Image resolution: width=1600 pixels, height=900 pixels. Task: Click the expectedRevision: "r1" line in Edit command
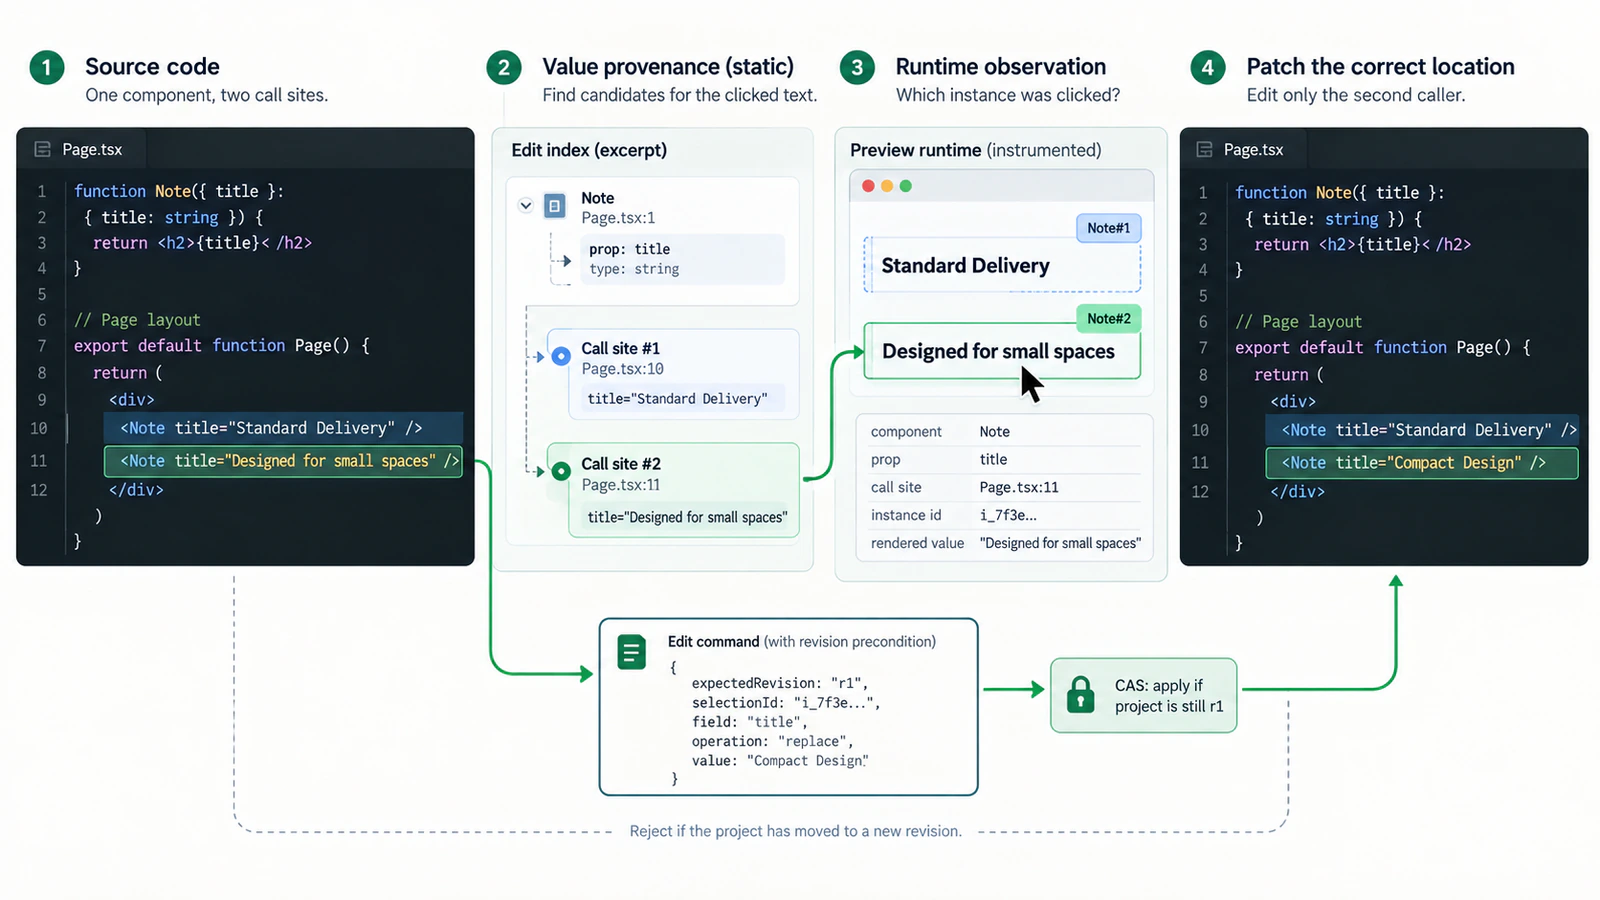pyautogui.click(x=780, y=683)
